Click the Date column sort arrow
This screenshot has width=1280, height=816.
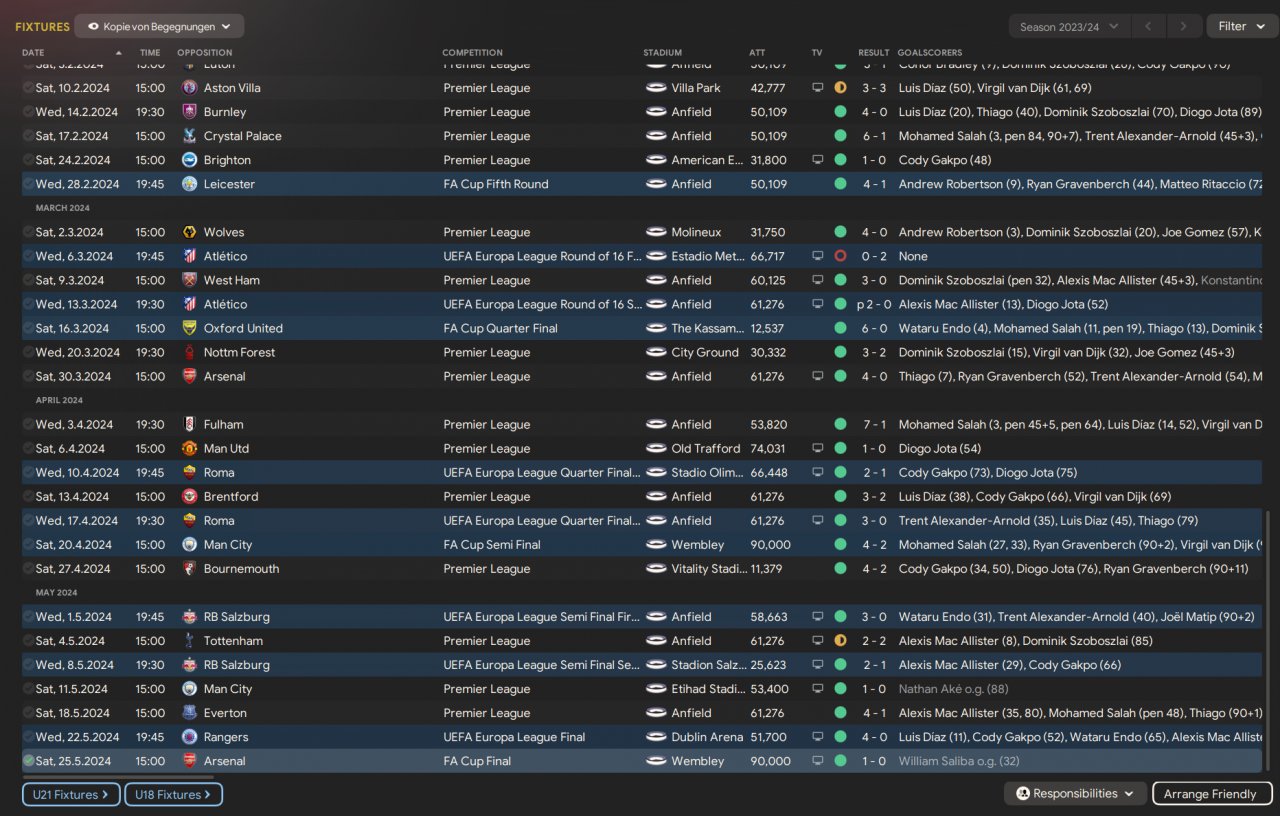[119, 53]
